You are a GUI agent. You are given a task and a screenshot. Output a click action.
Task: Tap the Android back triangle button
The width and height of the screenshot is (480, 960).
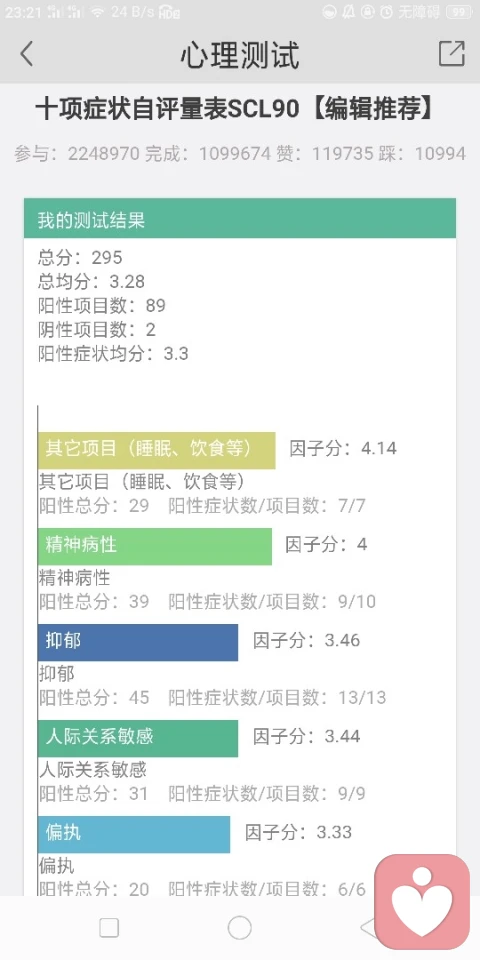tap(369, 928)
